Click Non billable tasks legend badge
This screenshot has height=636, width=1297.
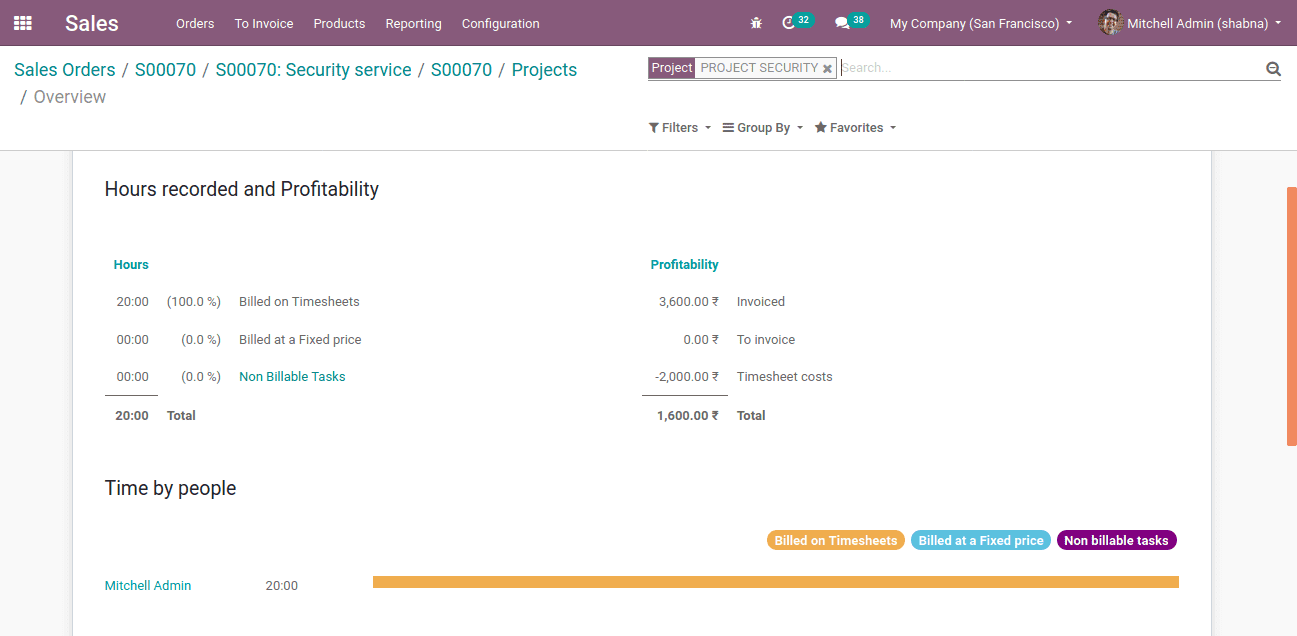[1116, 540]
